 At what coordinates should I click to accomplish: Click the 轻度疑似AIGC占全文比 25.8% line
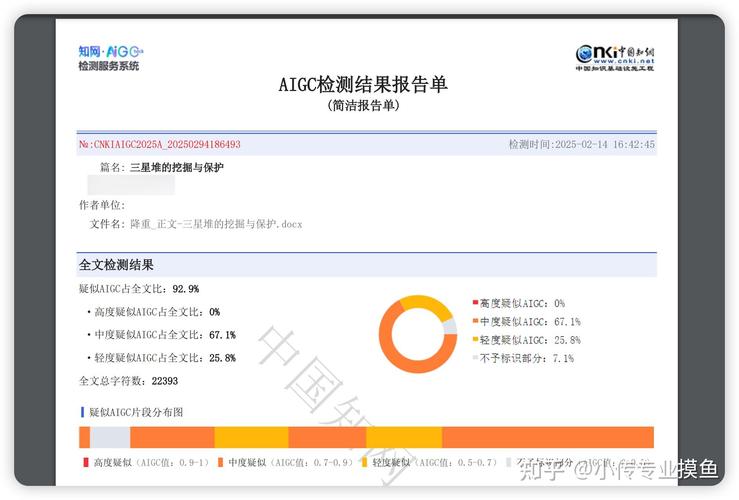pos(162,358)
